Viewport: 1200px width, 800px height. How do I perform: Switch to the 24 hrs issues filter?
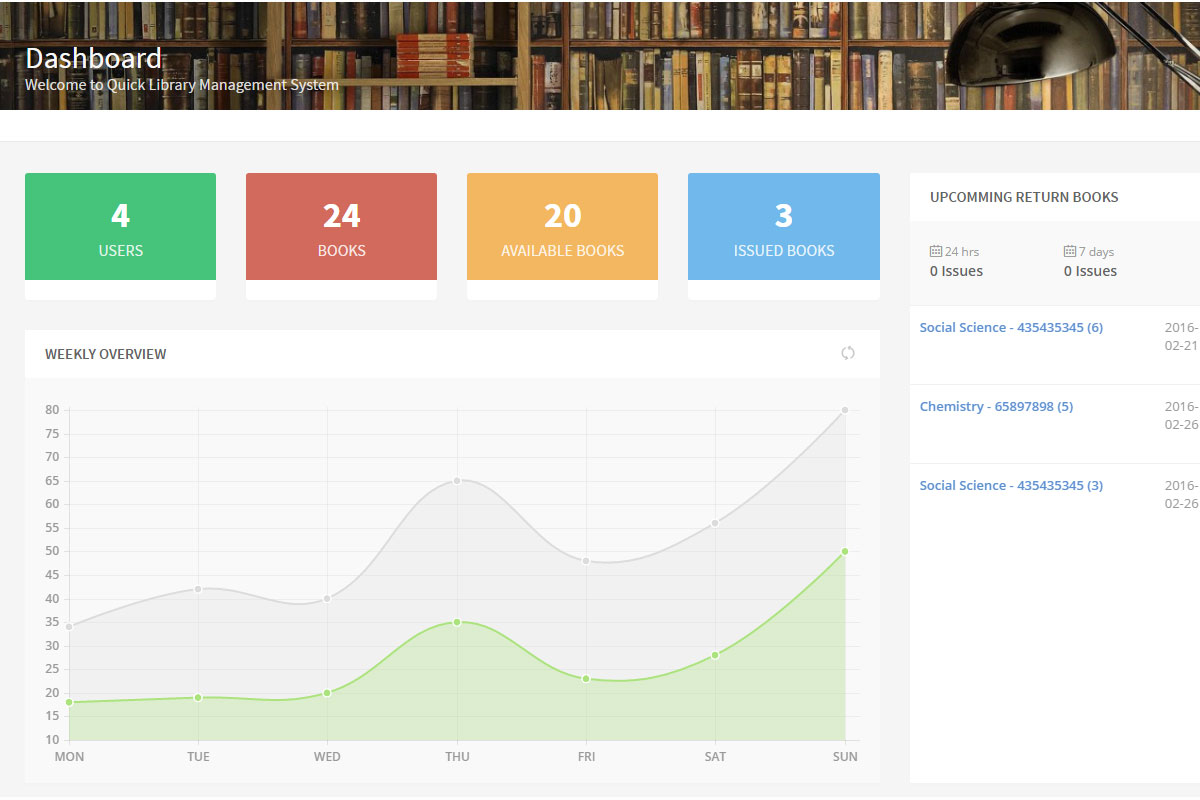click(x=956, y=262)
